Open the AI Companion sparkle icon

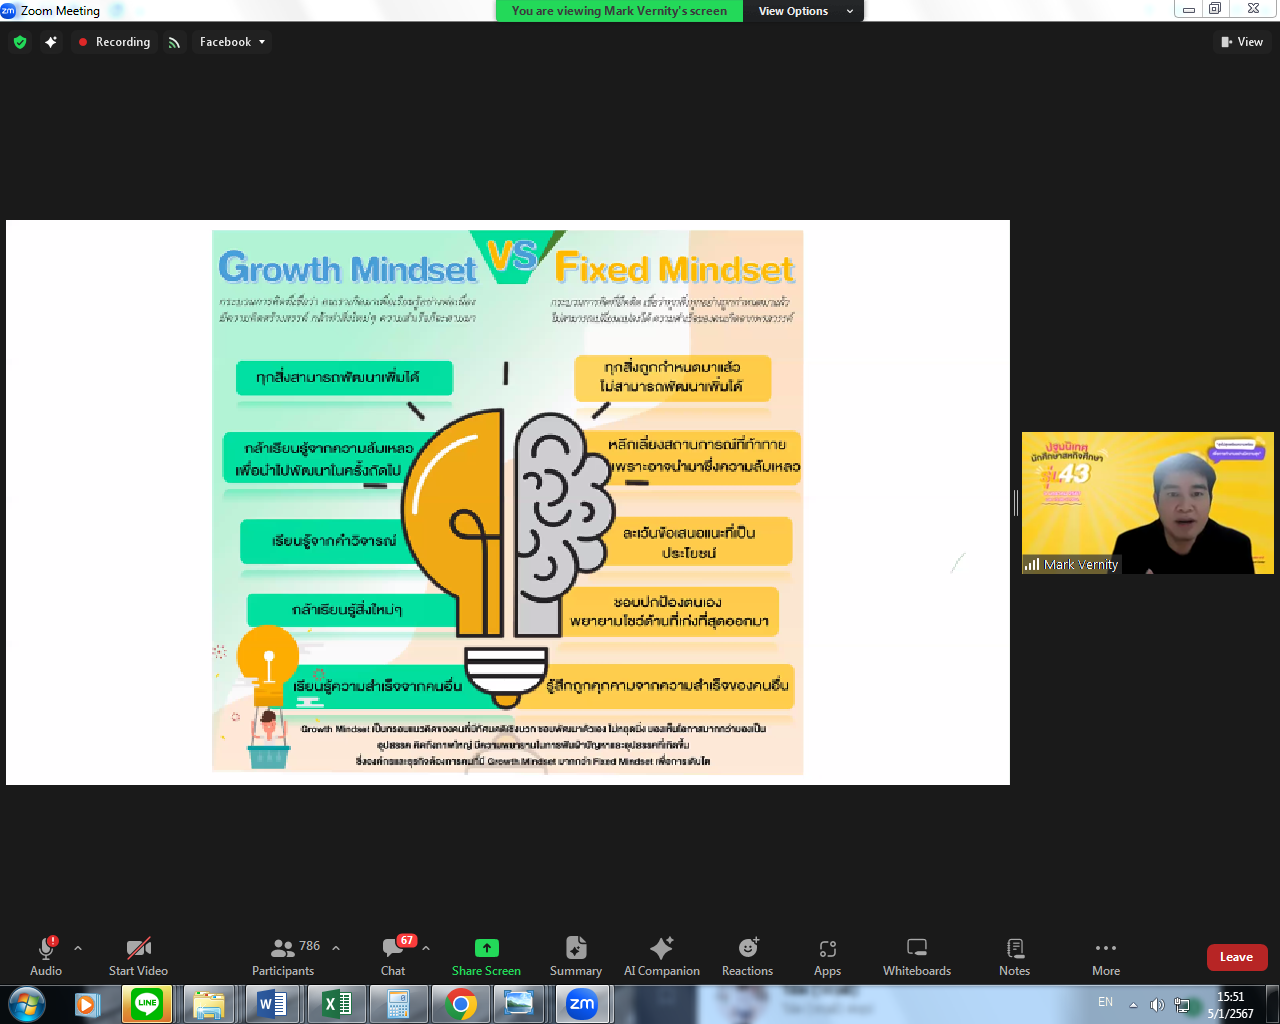661,956
